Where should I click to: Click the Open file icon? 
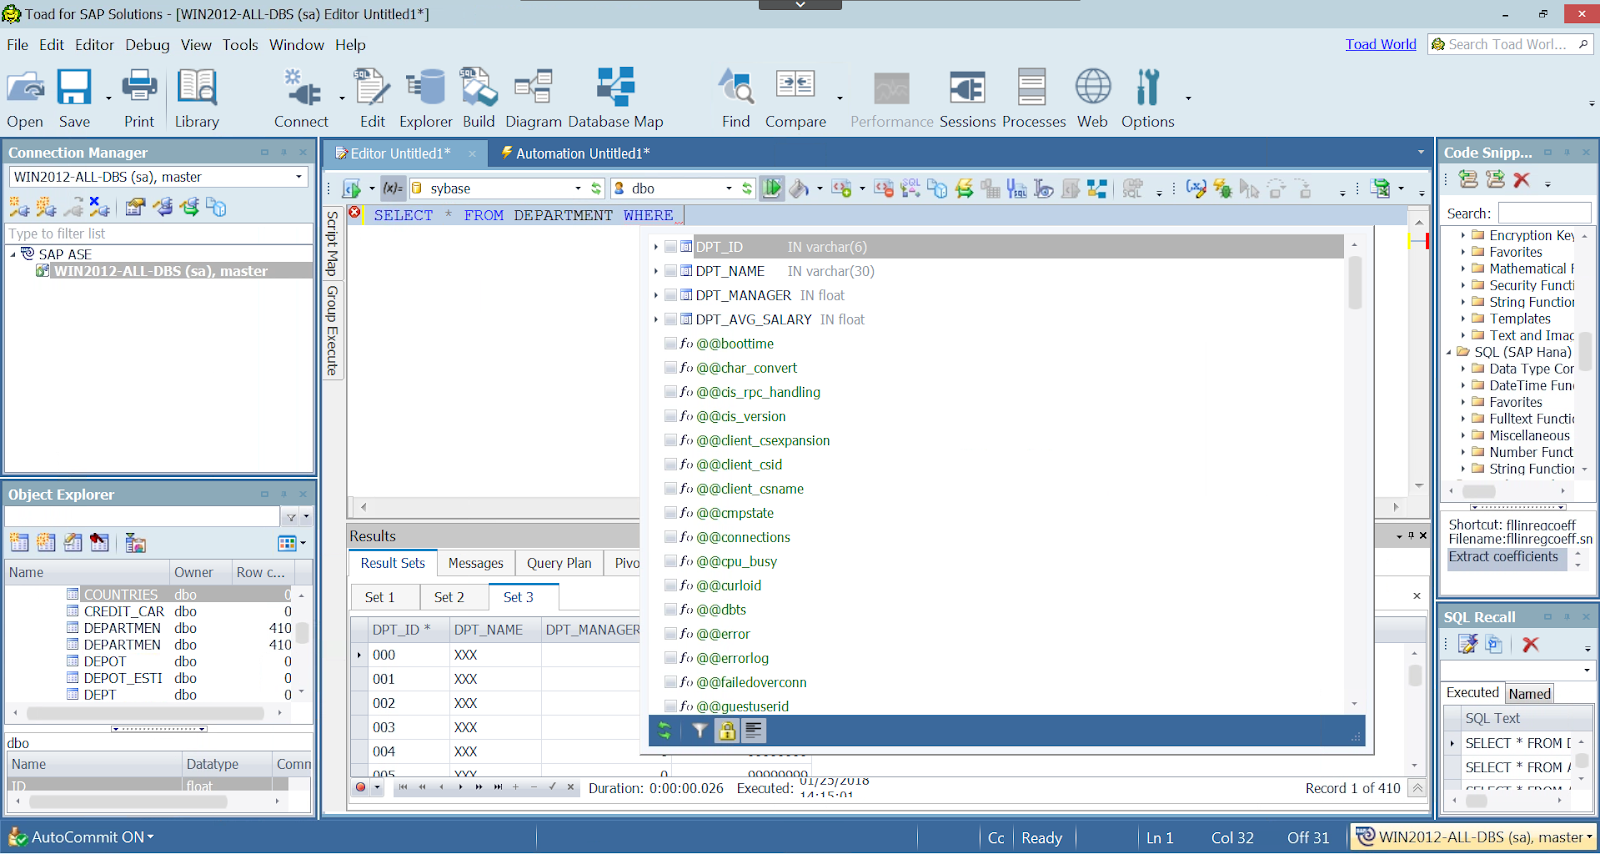(25, 98)
